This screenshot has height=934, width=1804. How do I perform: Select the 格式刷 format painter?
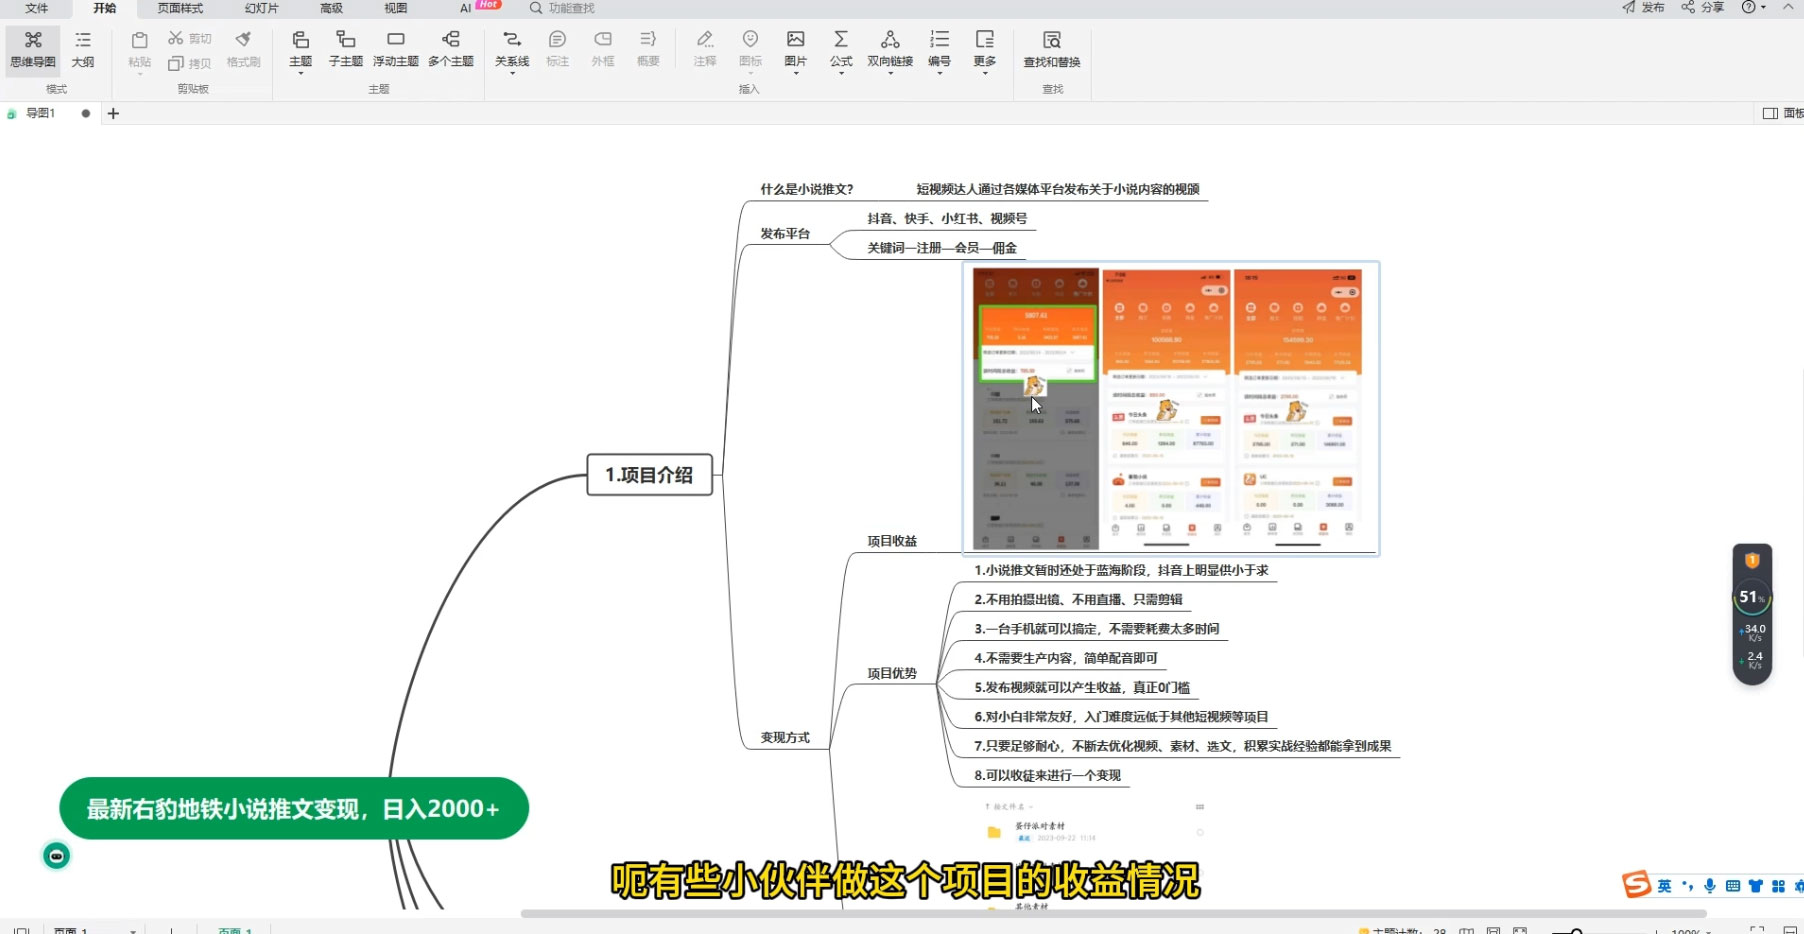tap(242, 48)
